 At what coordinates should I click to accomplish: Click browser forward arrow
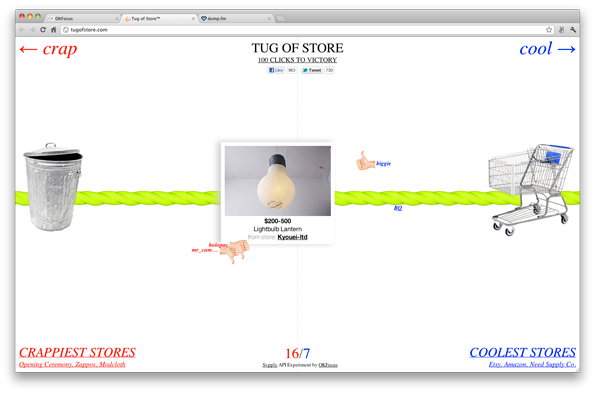[32, 30]
